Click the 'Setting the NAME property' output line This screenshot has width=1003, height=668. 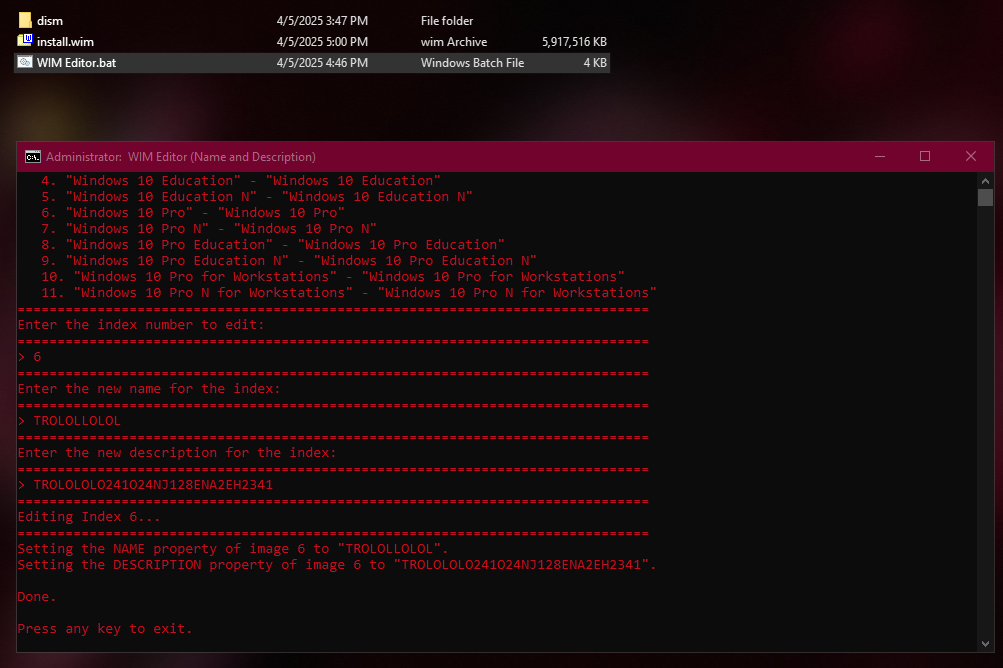(x=233, y=548)
